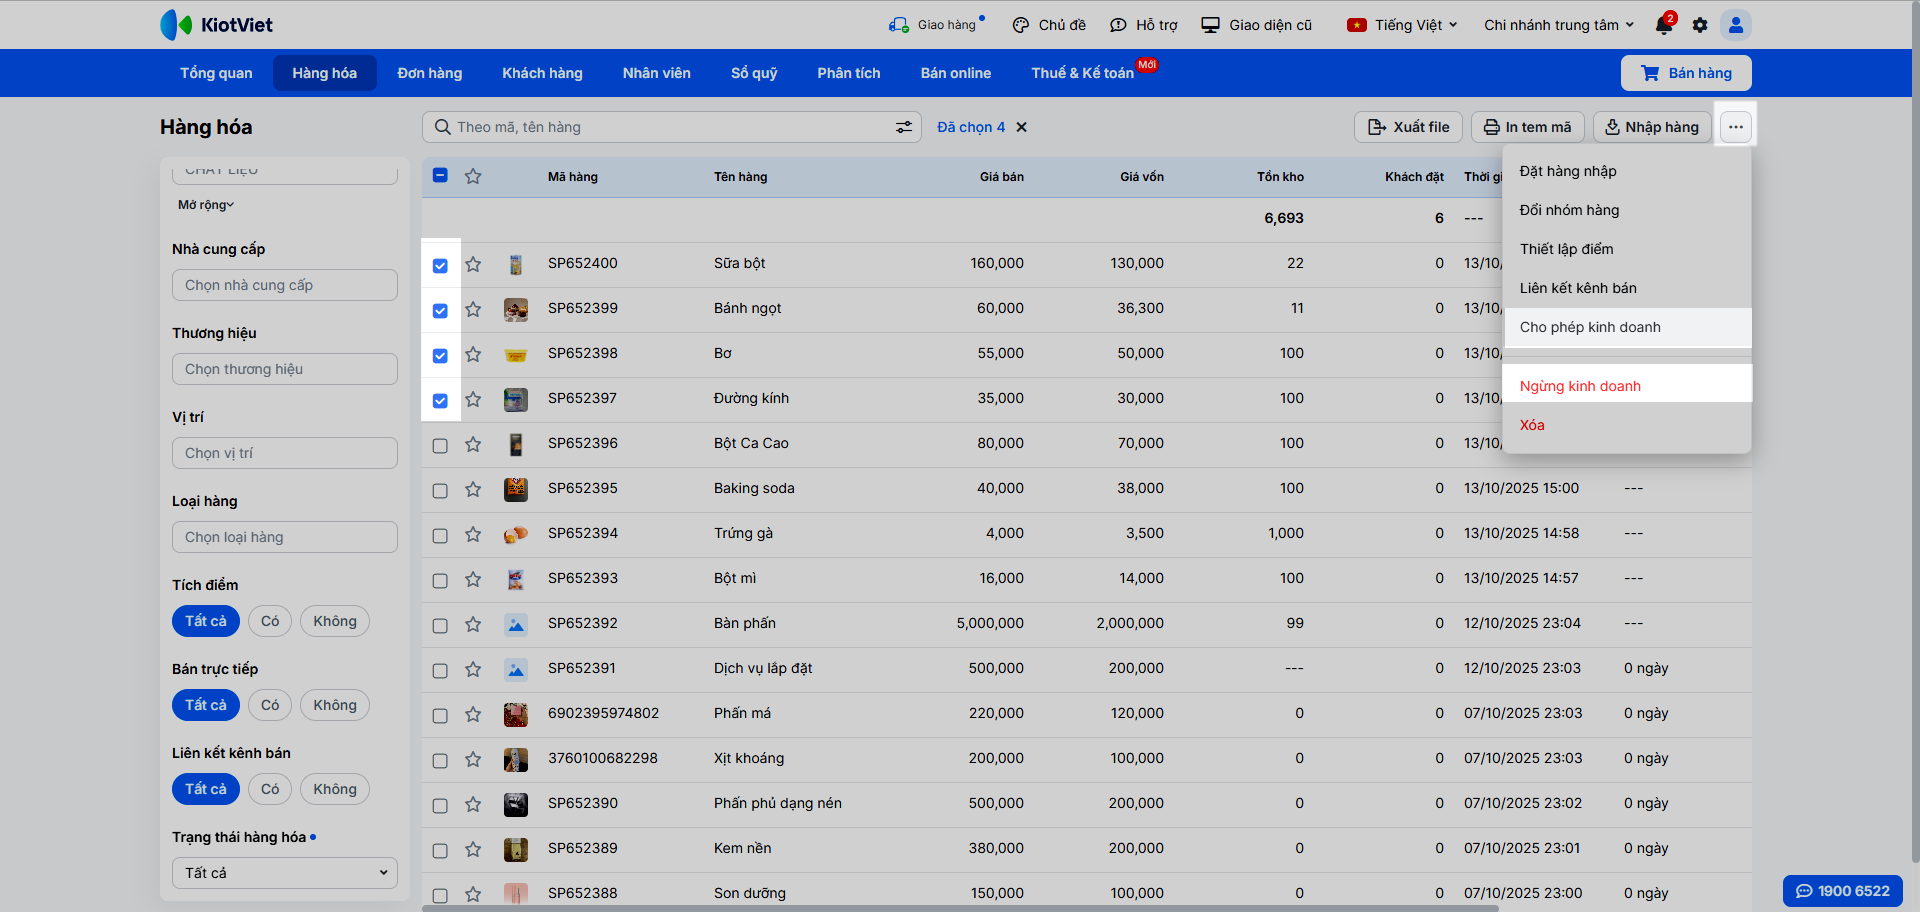The image size is (1920, 912).
Task: Star the Bơ product row
Action: click(x=473, y=355)
